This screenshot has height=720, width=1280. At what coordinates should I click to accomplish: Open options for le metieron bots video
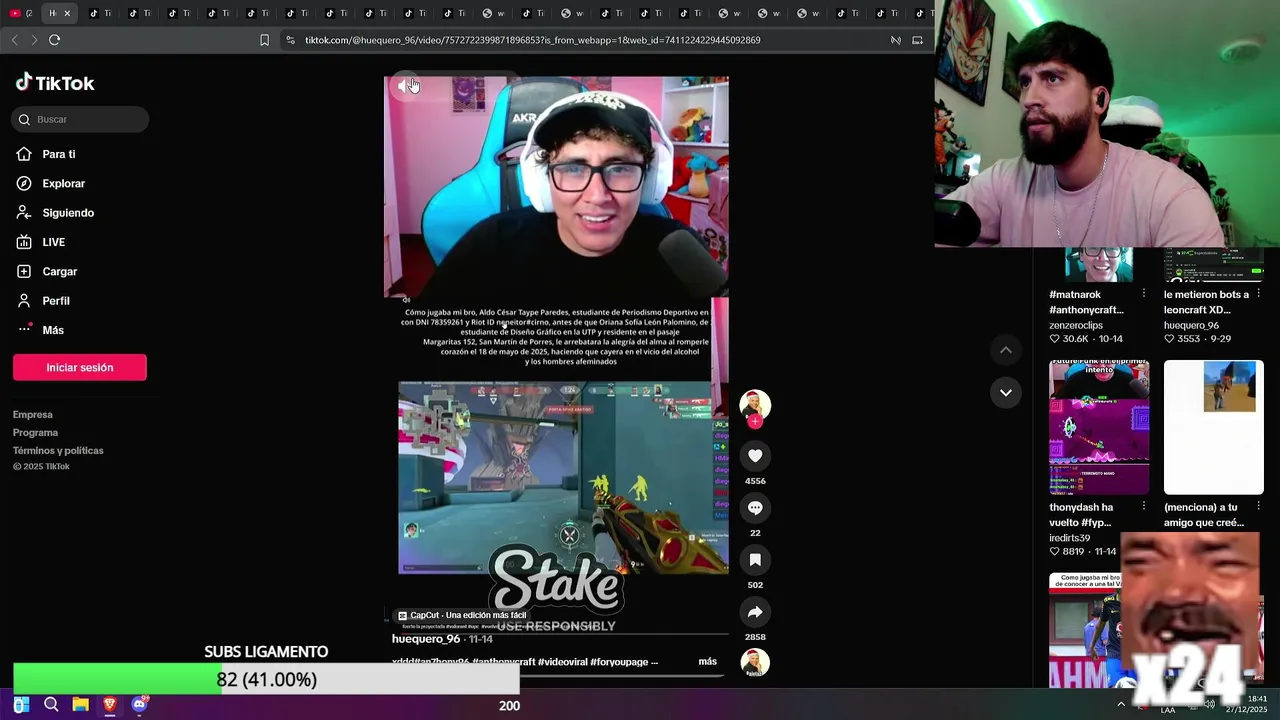[x=1258, y=294]
